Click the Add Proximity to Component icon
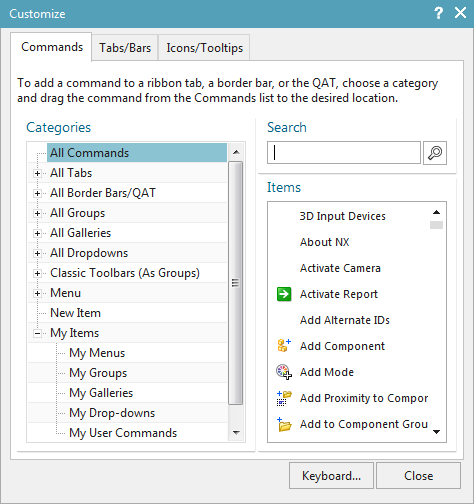Image resolution: width=474 pixels, height=504 pixels. 284,398
